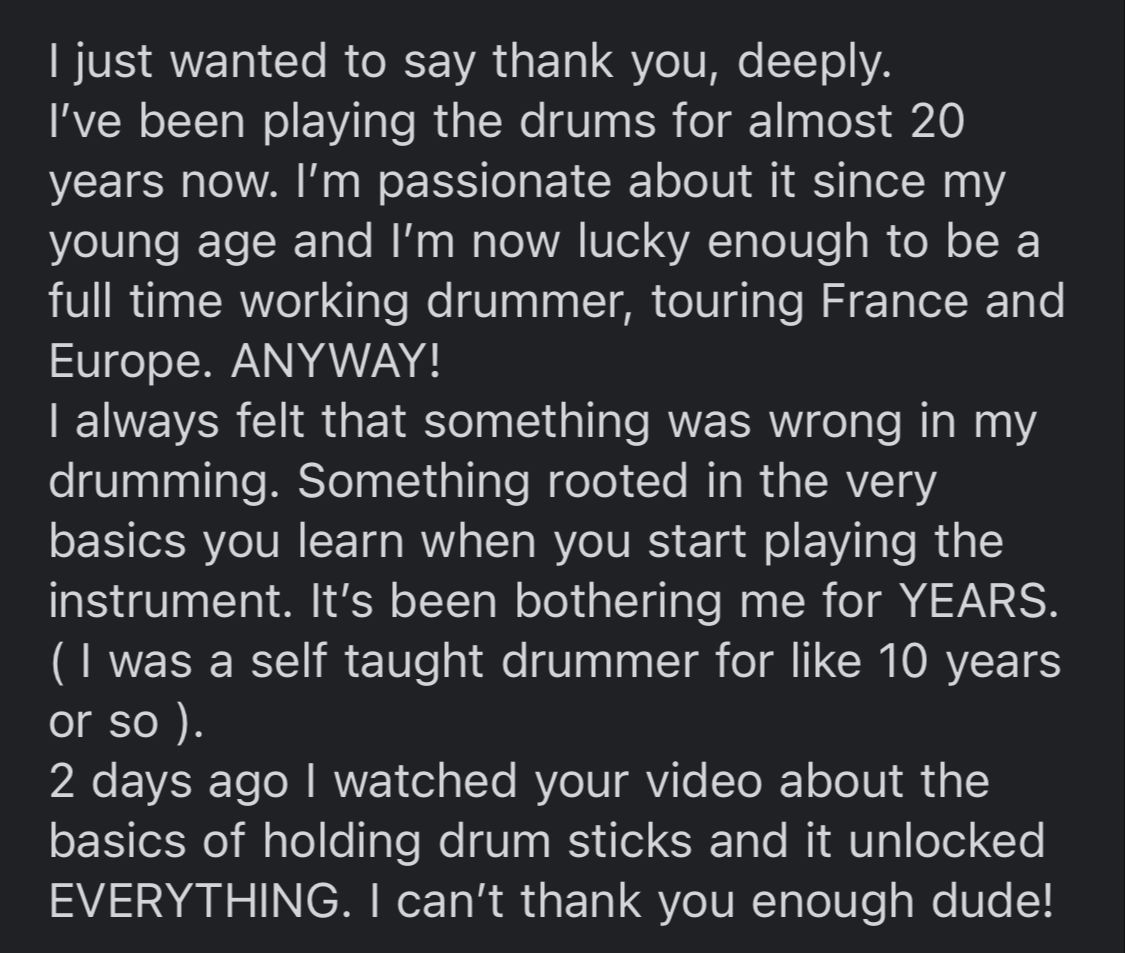Click the word "instrument." in the message

point(166,601)
